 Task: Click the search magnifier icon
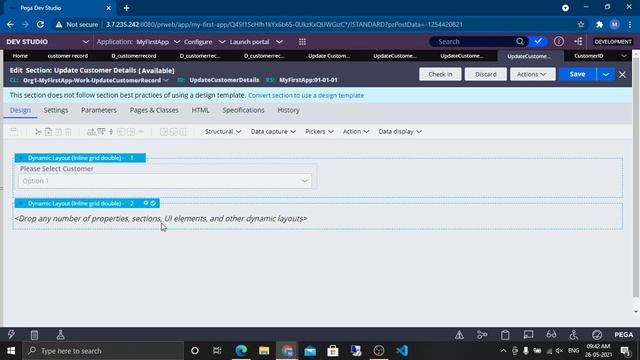pos(520,41)
